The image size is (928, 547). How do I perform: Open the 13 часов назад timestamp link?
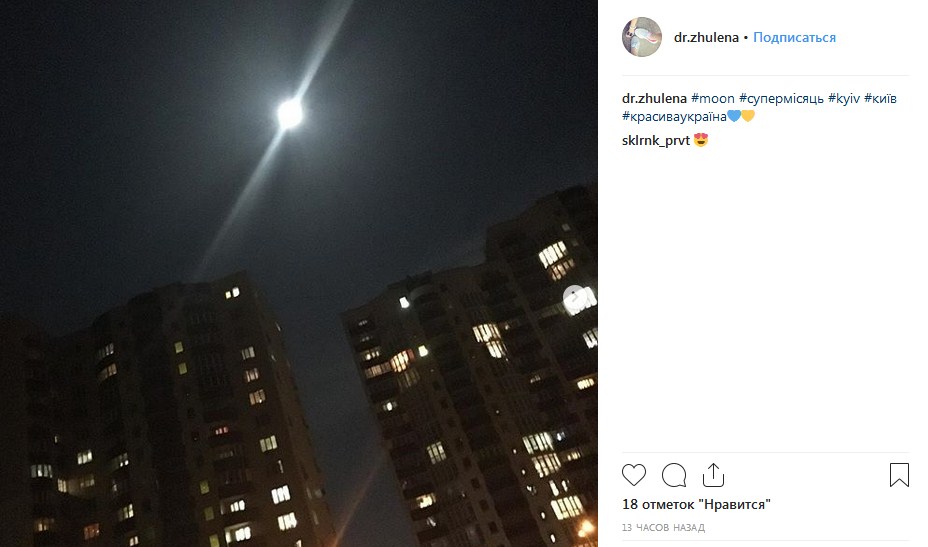click(x=663, y=527)
